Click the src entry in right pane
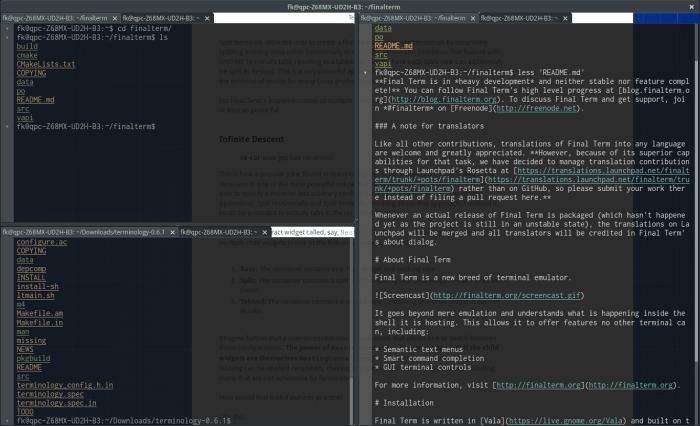This screenshot has height=426, width=700. click(x=381, y=54)
